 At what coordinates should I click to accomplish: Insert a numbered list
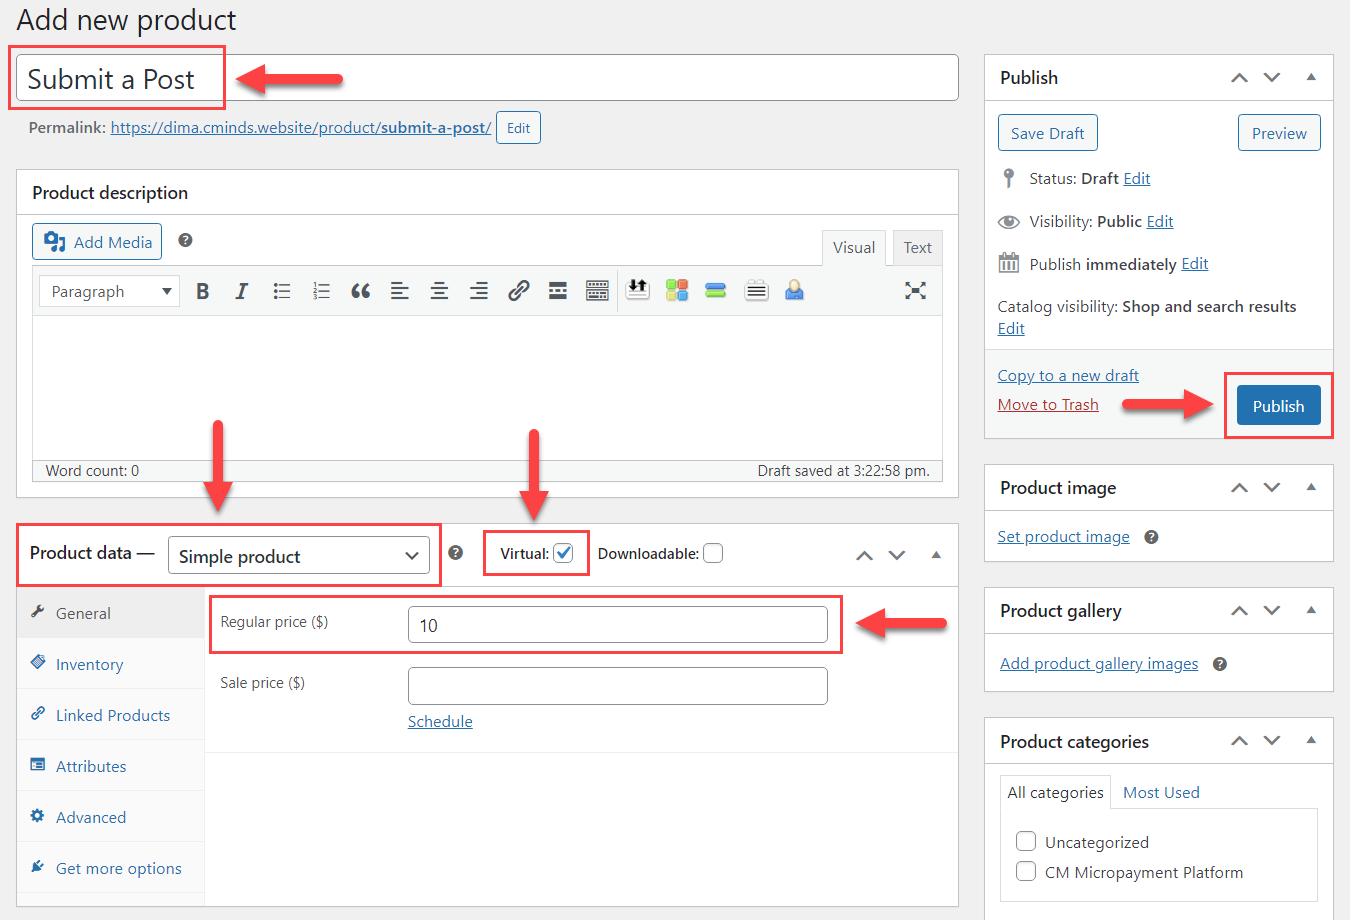pos(321,291)
